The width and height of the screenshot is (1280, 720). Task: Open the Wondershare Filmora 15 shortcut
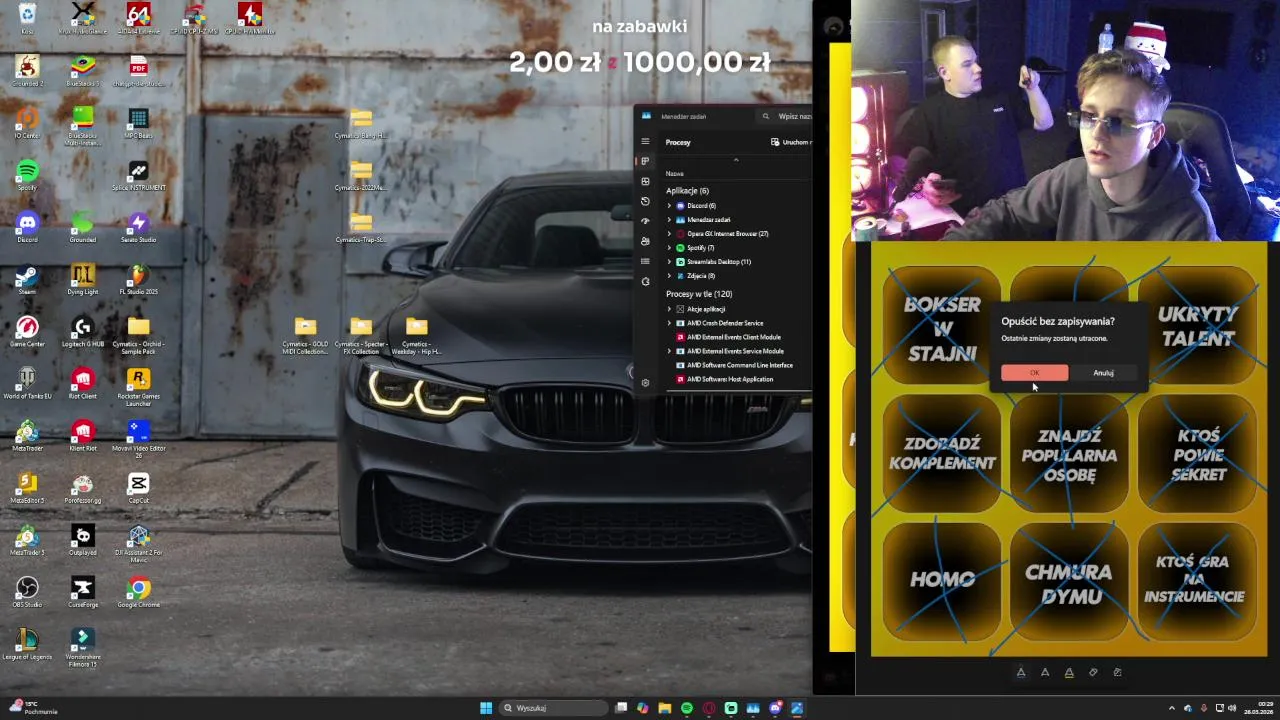click(83, 646)
